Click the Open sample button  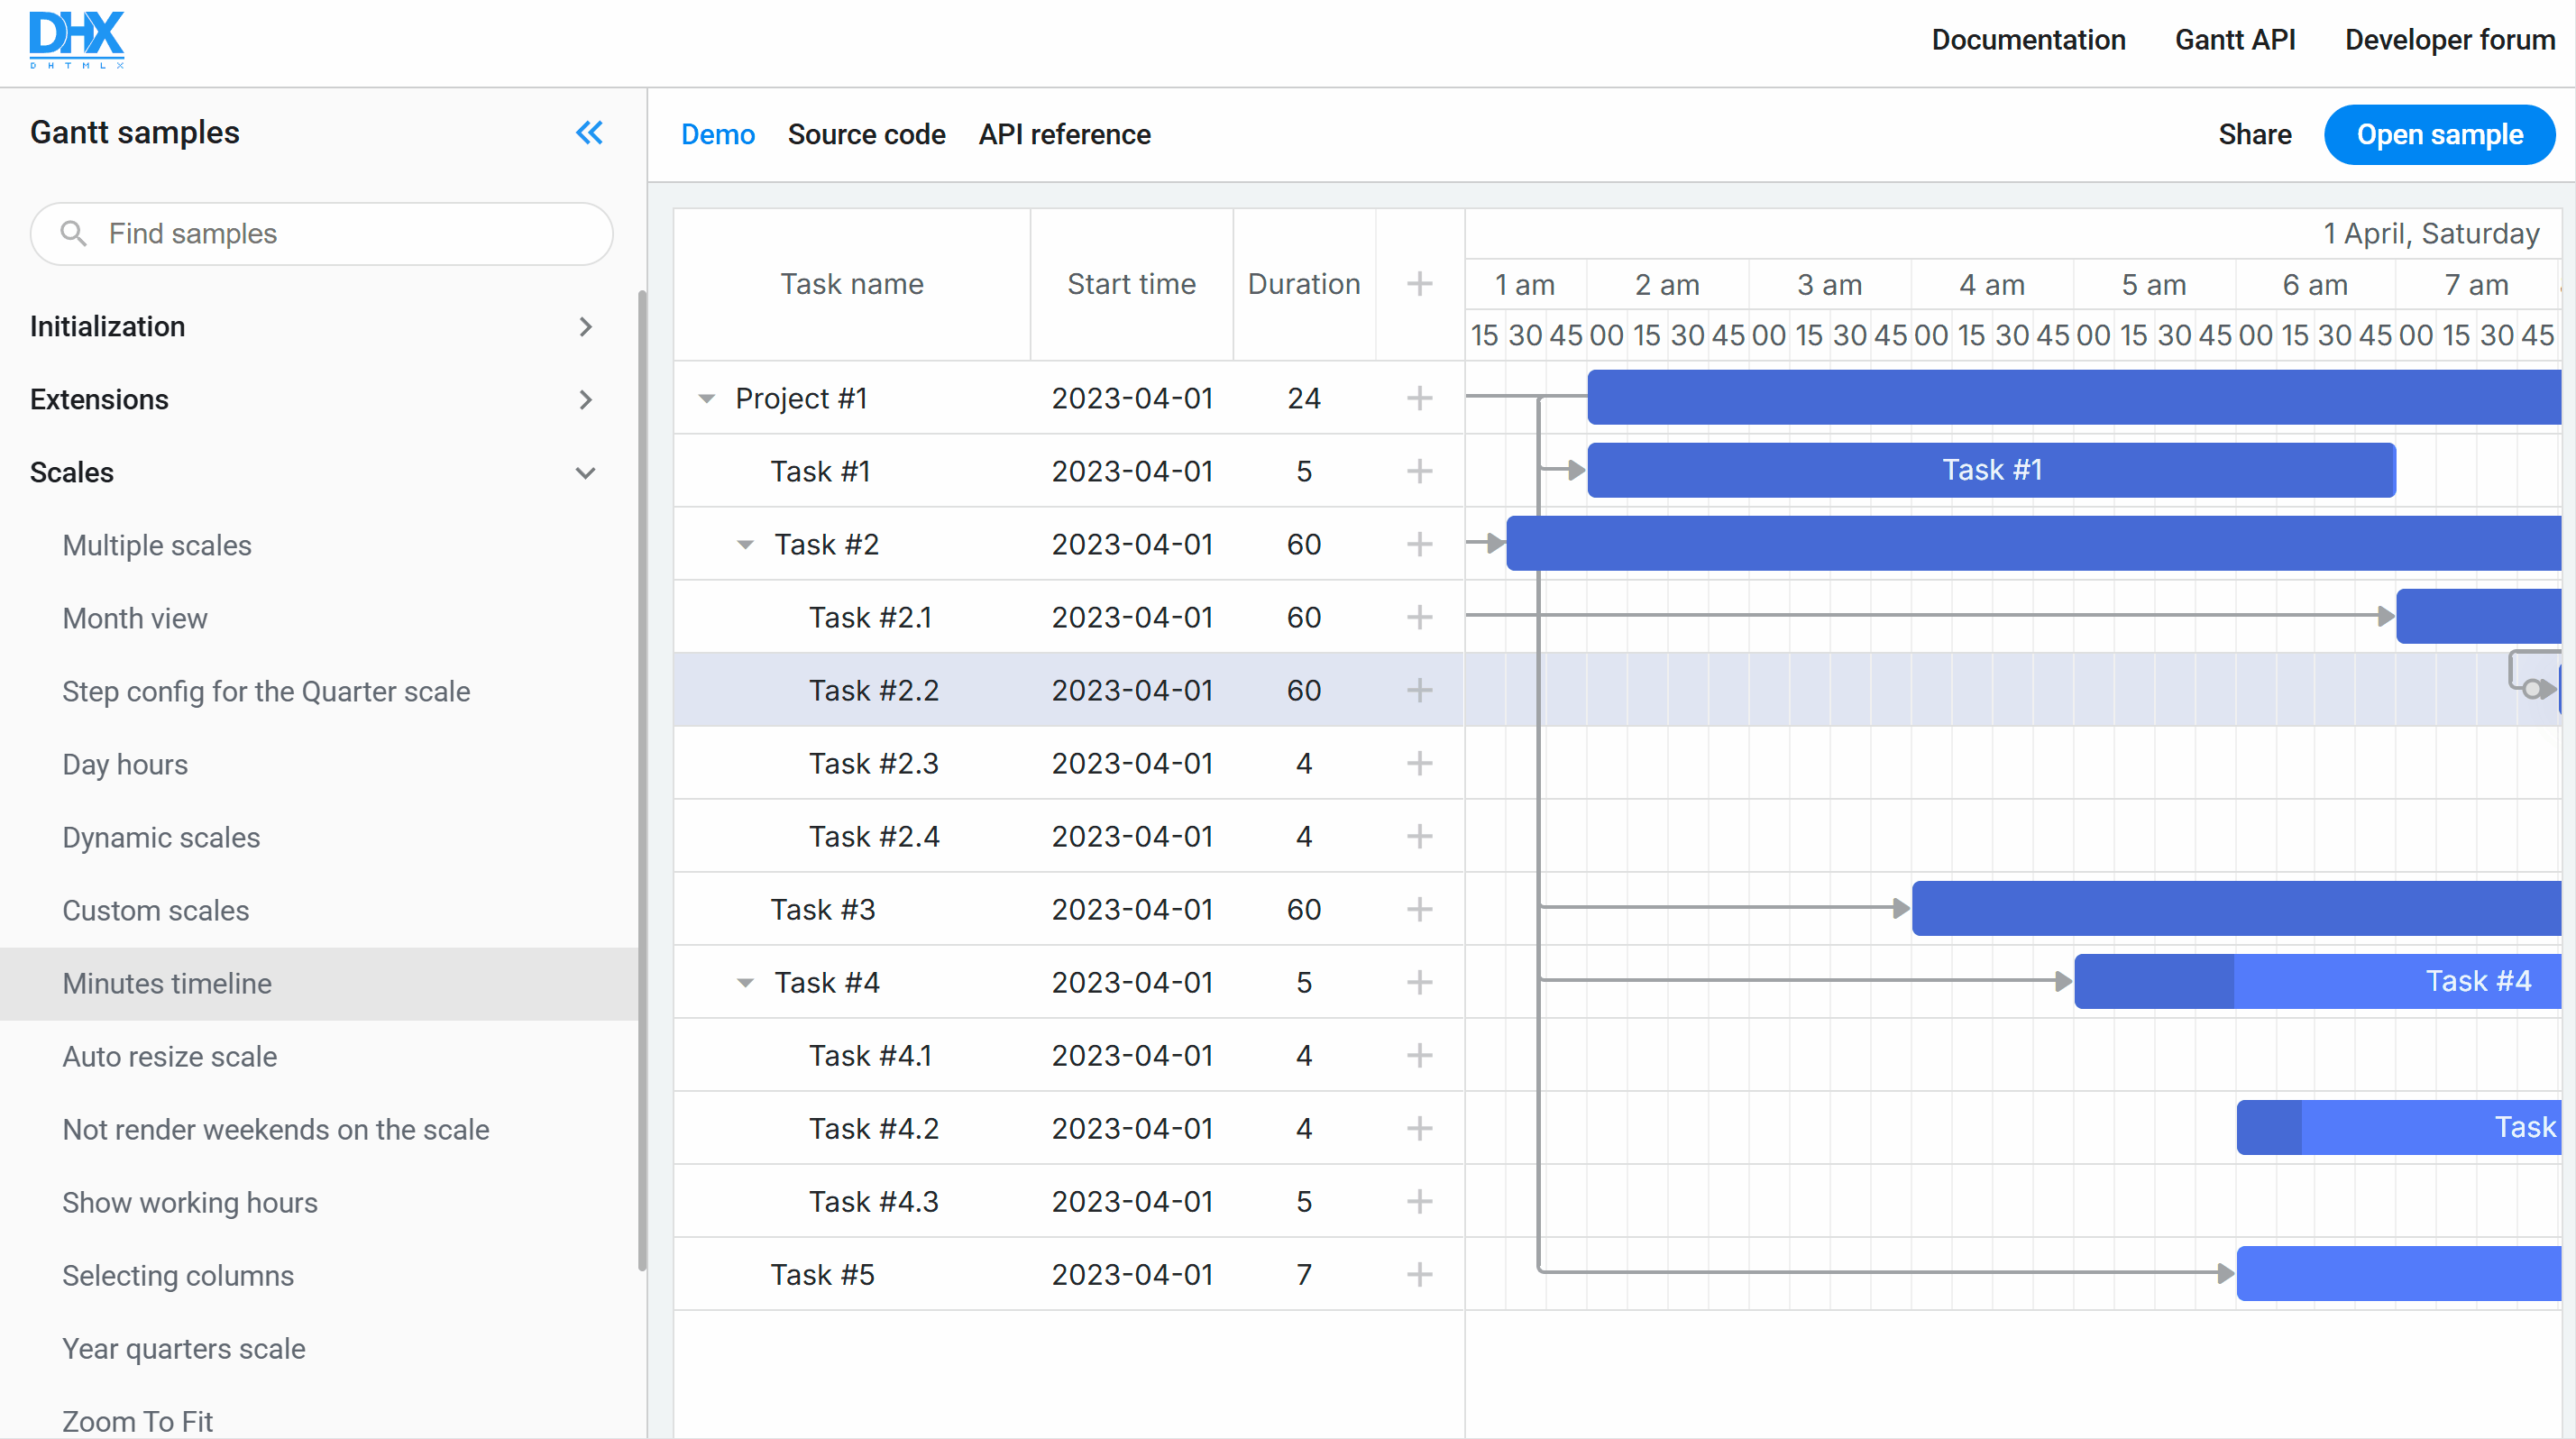(2439, 134)
